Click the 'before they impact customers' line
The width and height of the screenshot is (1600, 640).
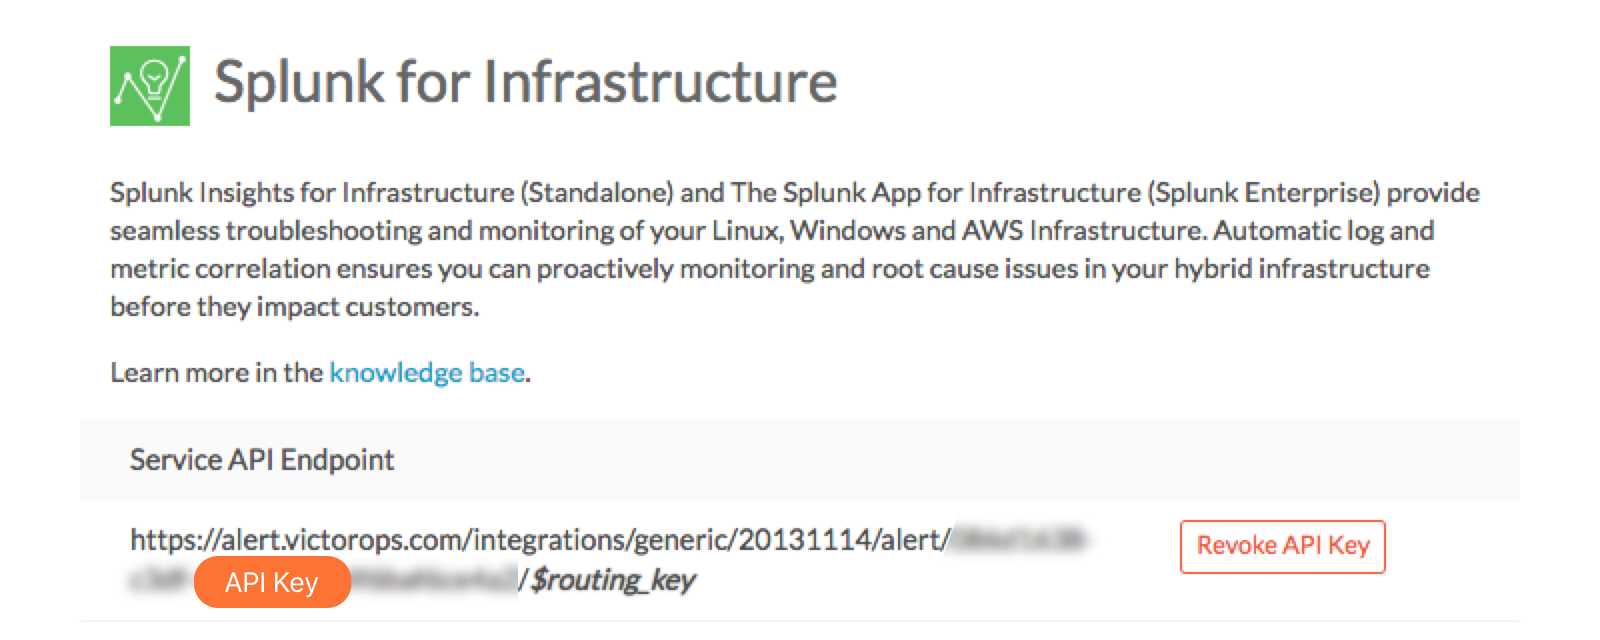point(294,306)
